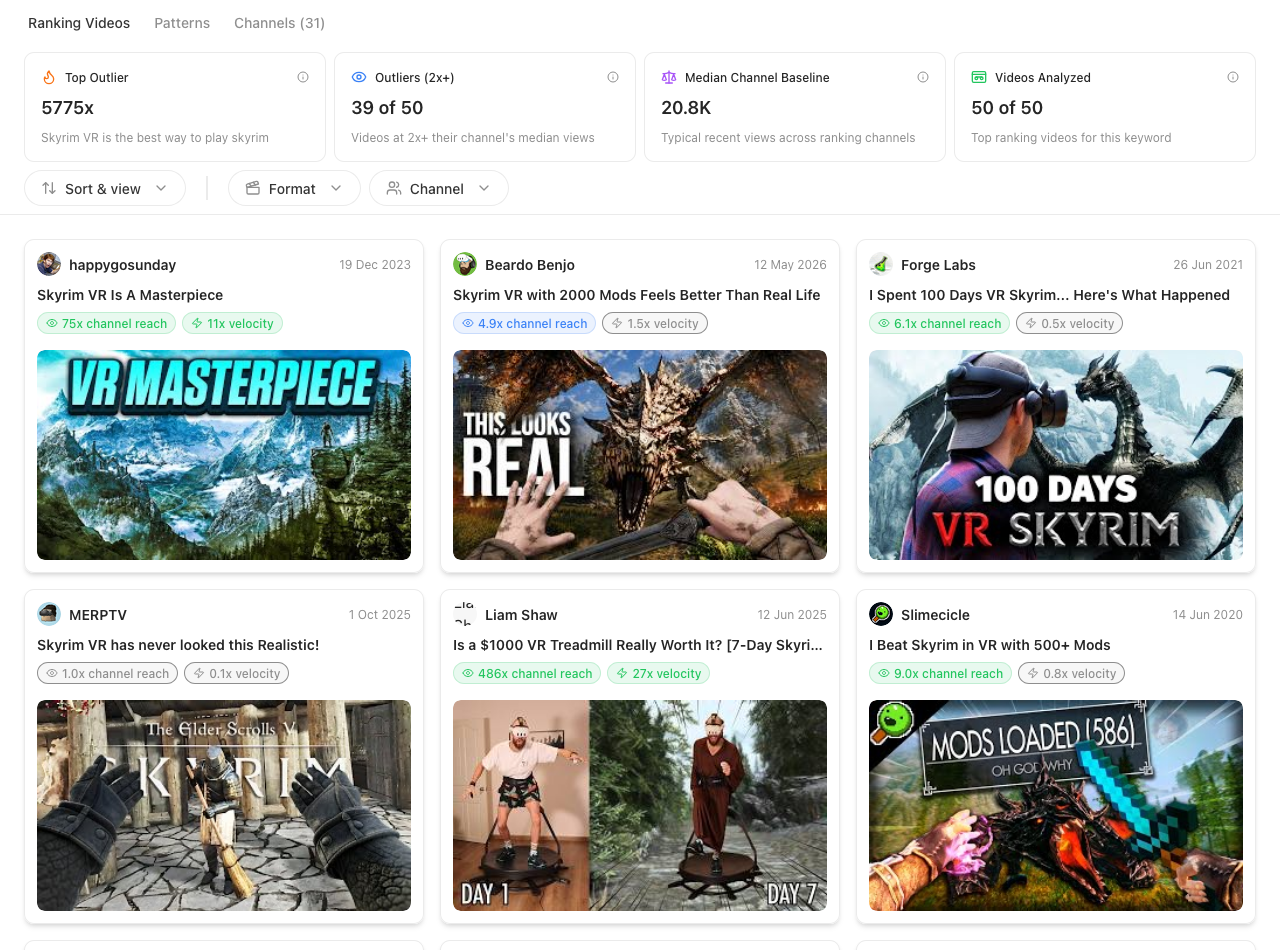Click the clapperboard icon in Format button
The height and width of the screenshot is (950, 1280).
(253, 188)
